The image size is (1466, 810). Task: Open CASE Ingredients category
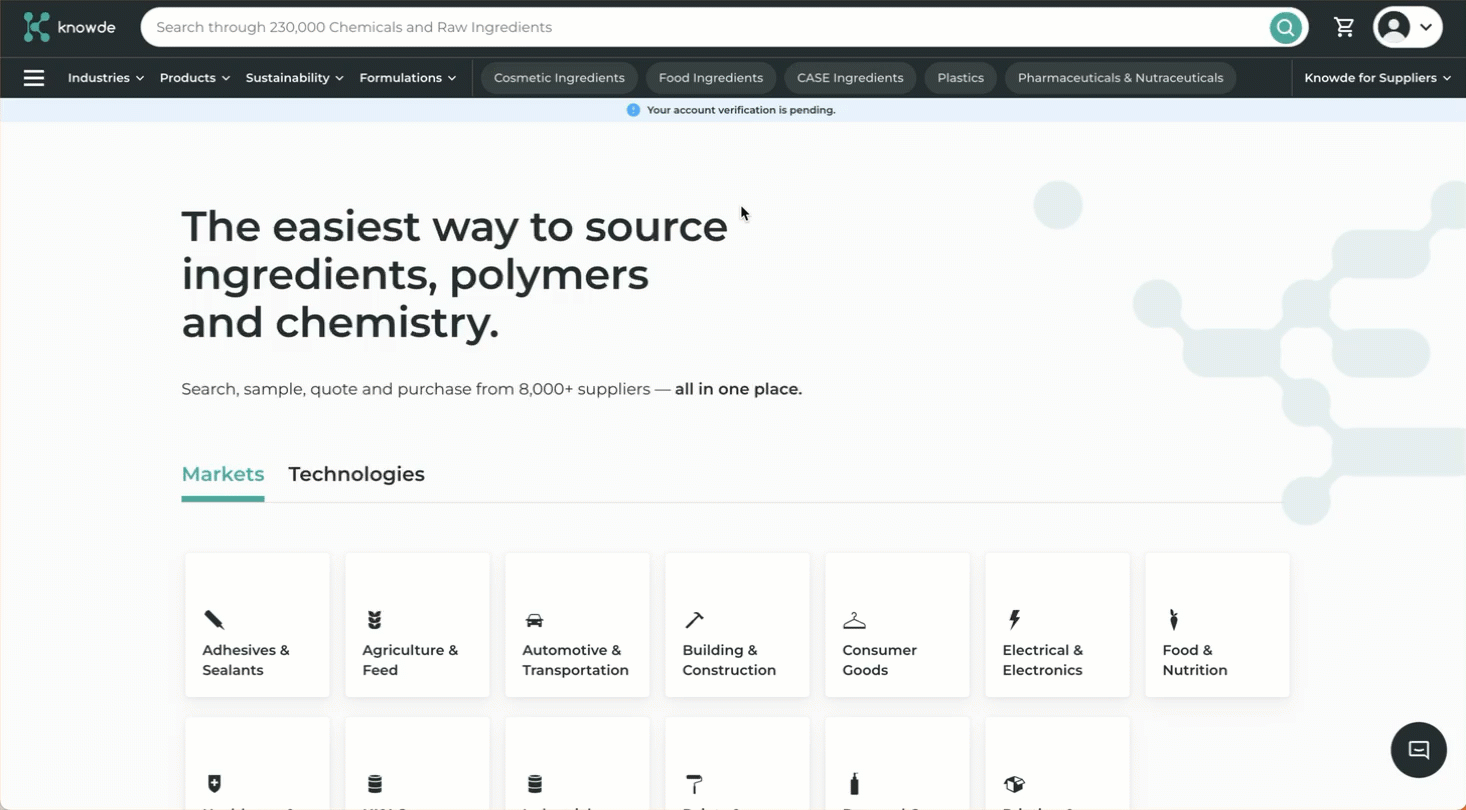click(850, 78)
